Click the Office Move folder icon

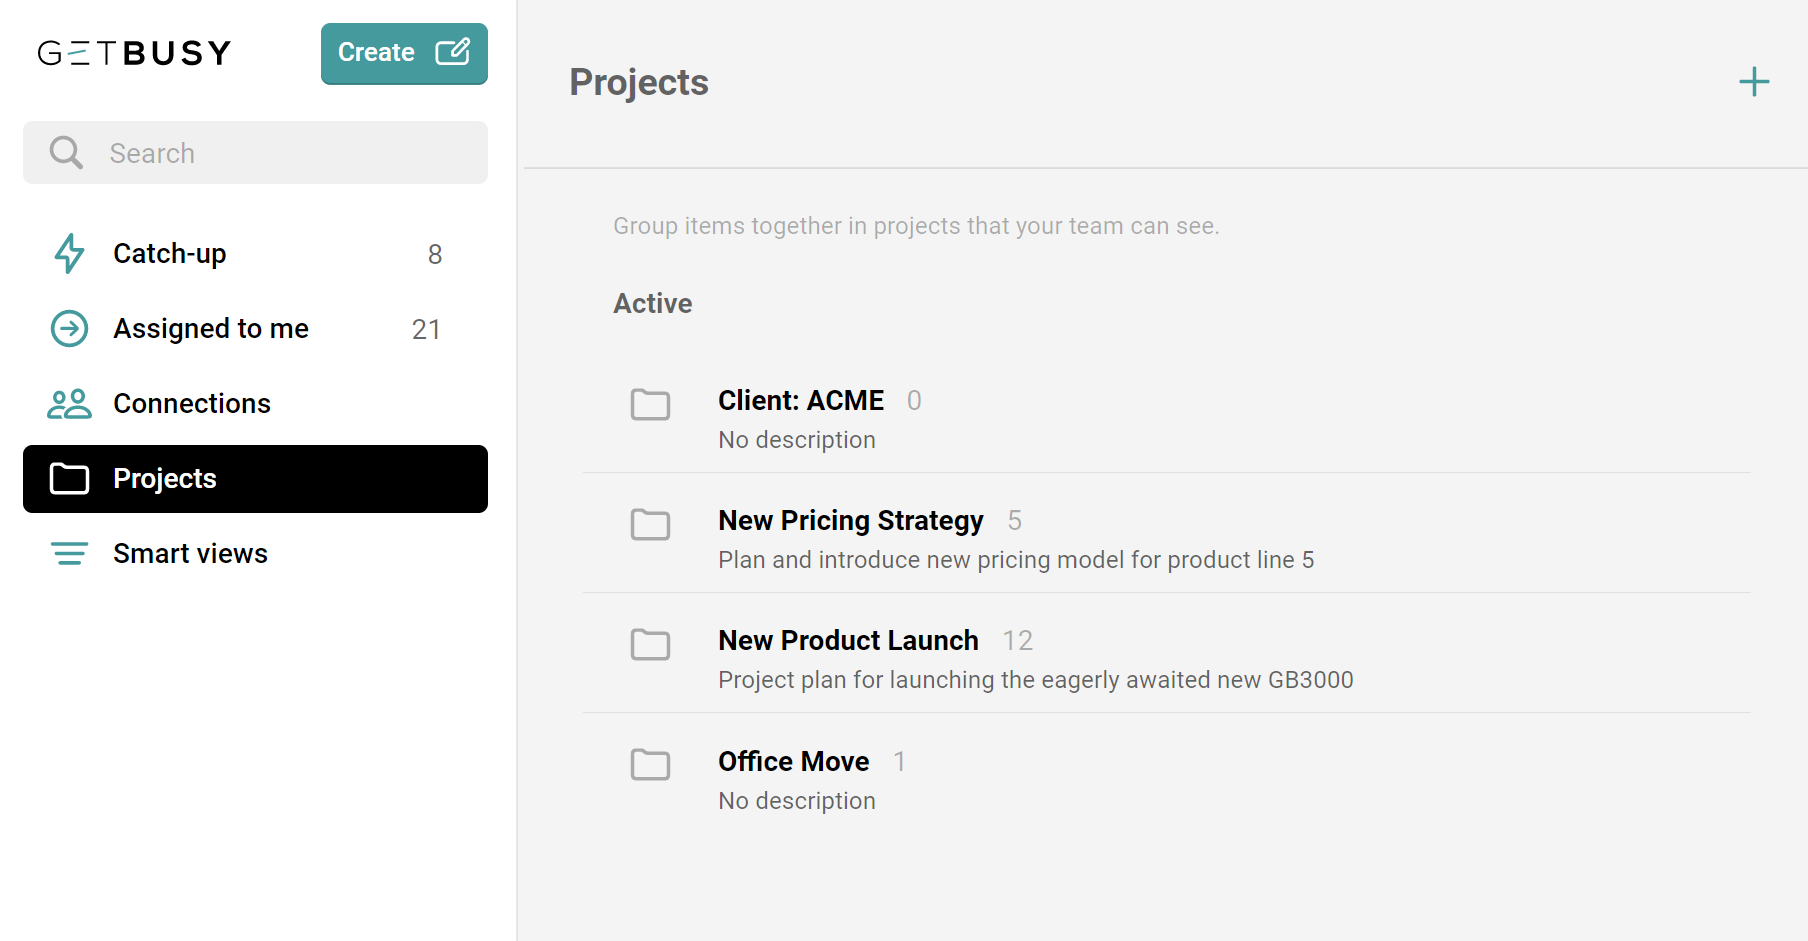[x=650, y=764]
